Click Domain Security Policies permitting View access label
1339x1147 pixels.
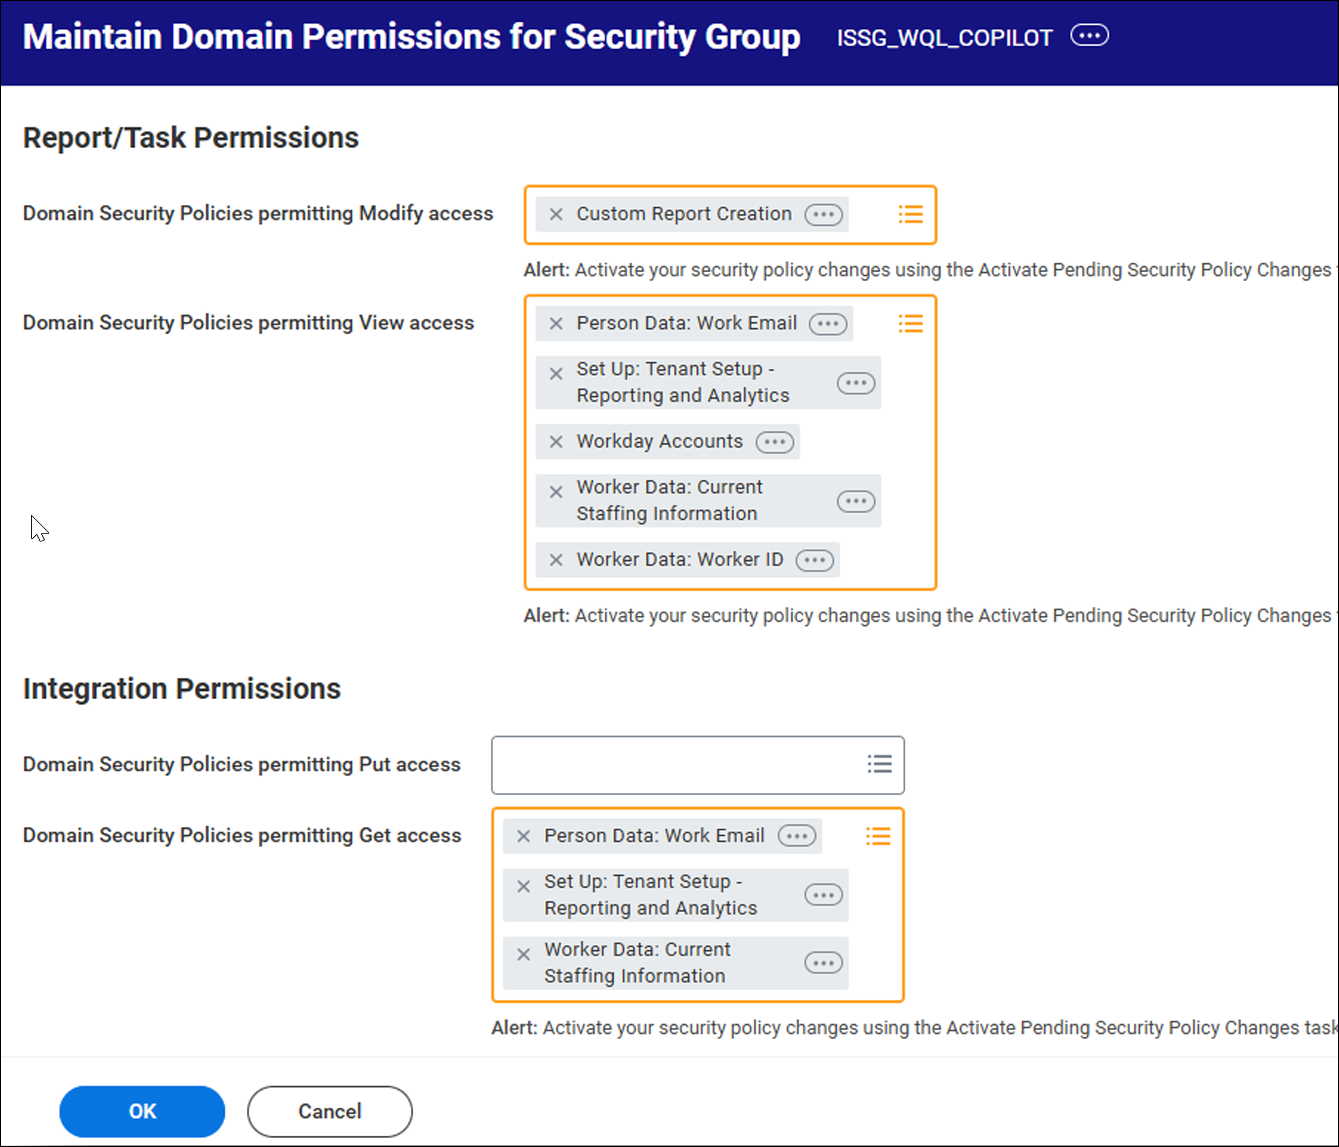248,323
